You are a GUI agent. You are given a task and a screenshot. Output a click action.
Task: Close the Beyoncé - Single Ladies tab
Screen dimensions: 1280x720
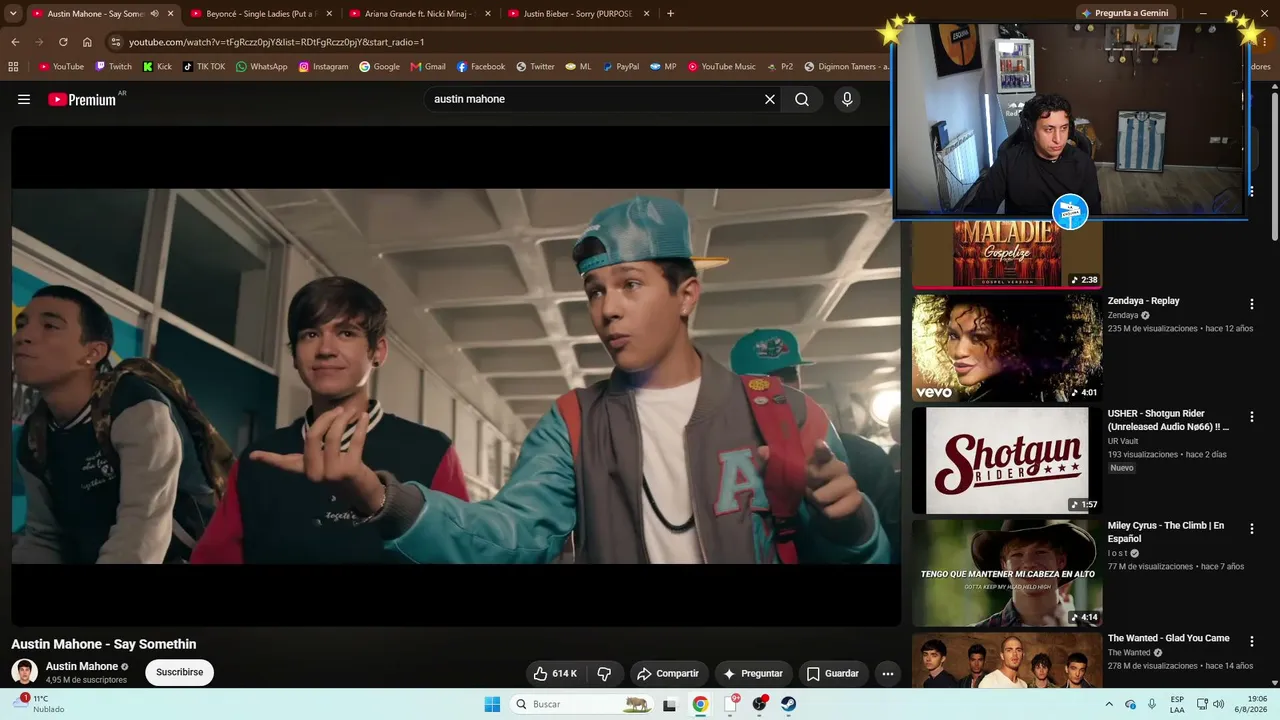[328, 14]
